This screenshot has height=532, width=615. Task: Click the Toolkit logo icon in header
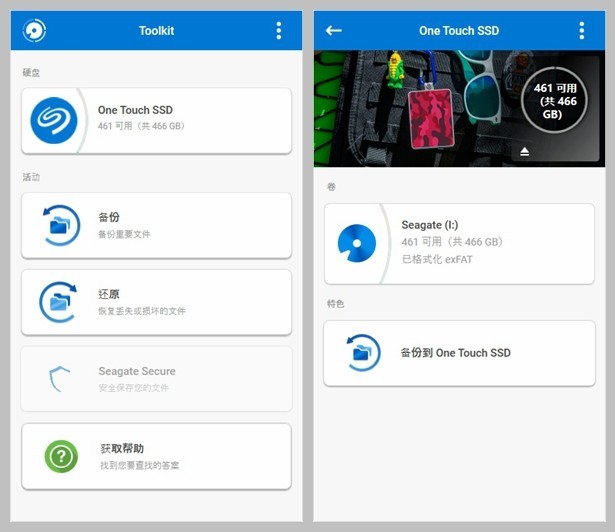click(x=35, y=31)
